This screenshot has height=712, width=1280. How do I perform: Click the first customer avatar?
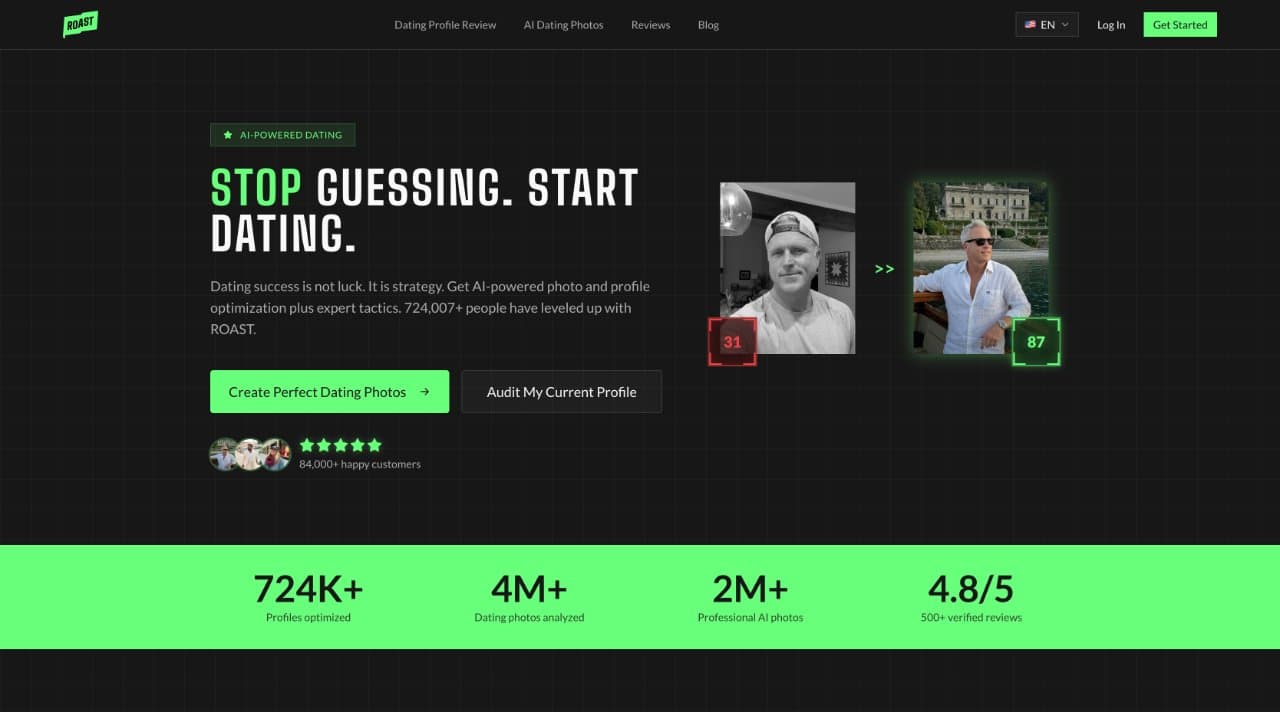[x=224, y=454]
